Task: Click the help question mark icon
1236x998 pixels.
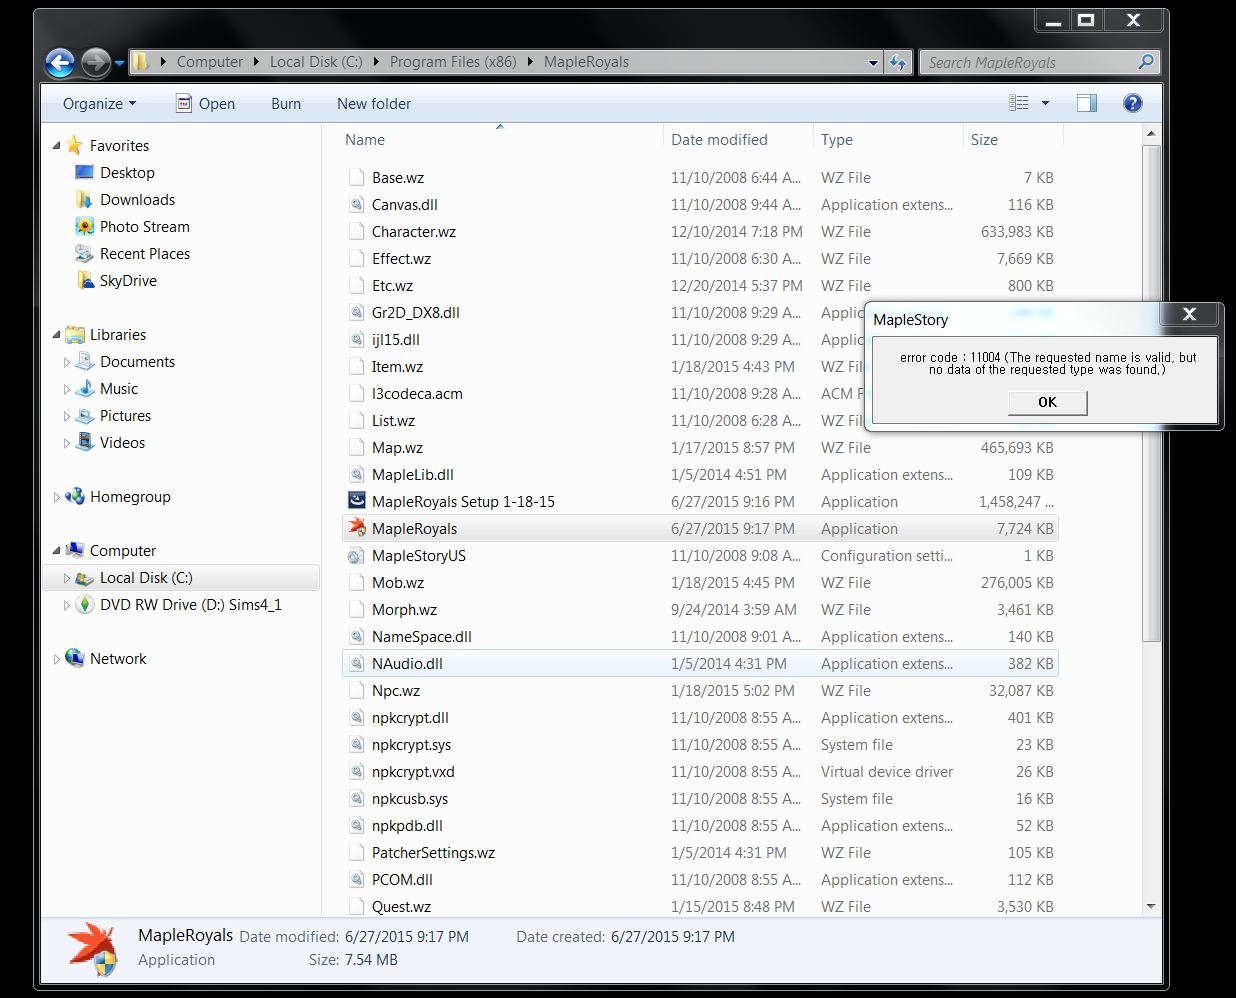Action: coord(1133,103)
